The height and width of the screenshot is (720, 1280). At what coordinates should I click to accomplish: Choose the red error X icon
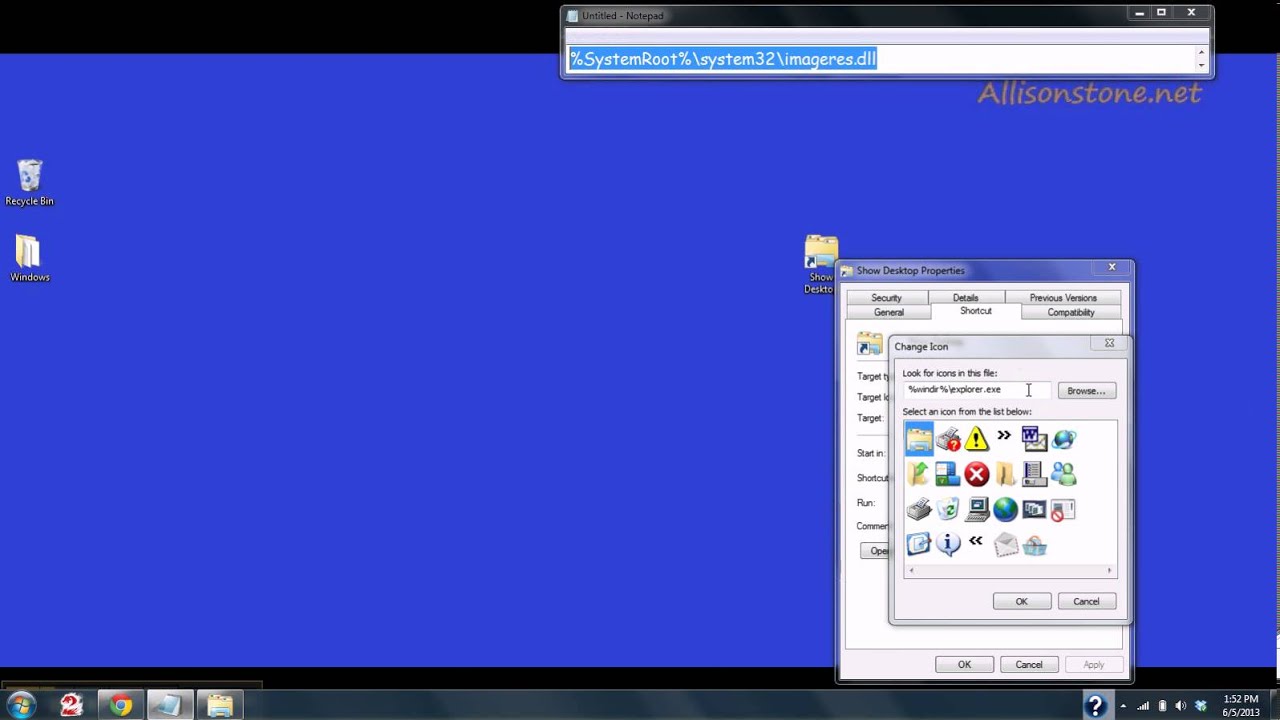click(976, 475)
